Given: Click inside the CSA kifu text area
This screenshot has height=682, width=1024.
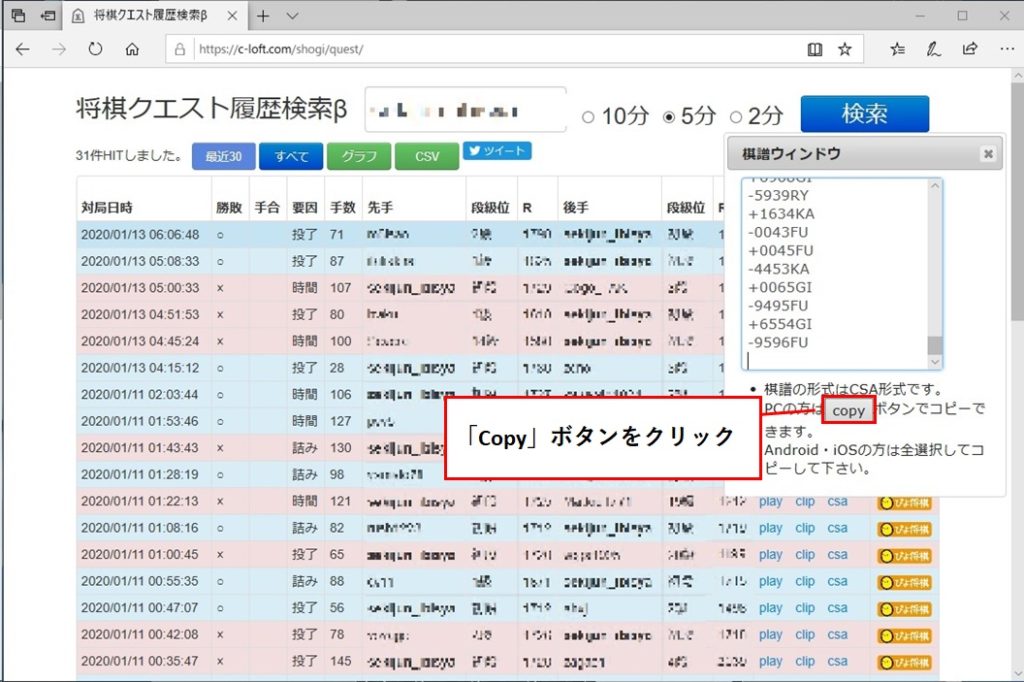Looking at the screenshot, I should pyautogui.click(x=835, y=274).
